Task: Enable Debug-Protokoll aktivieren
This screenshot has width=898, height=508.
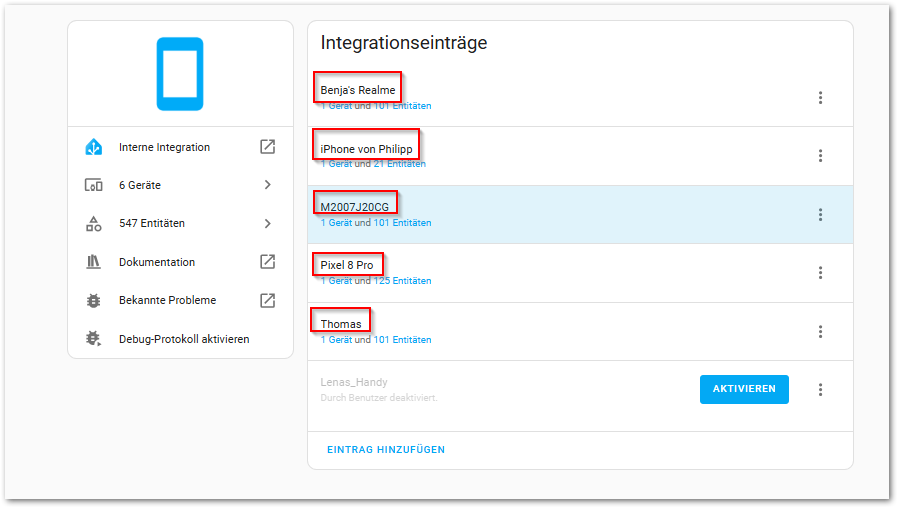Action: point(183,339)
